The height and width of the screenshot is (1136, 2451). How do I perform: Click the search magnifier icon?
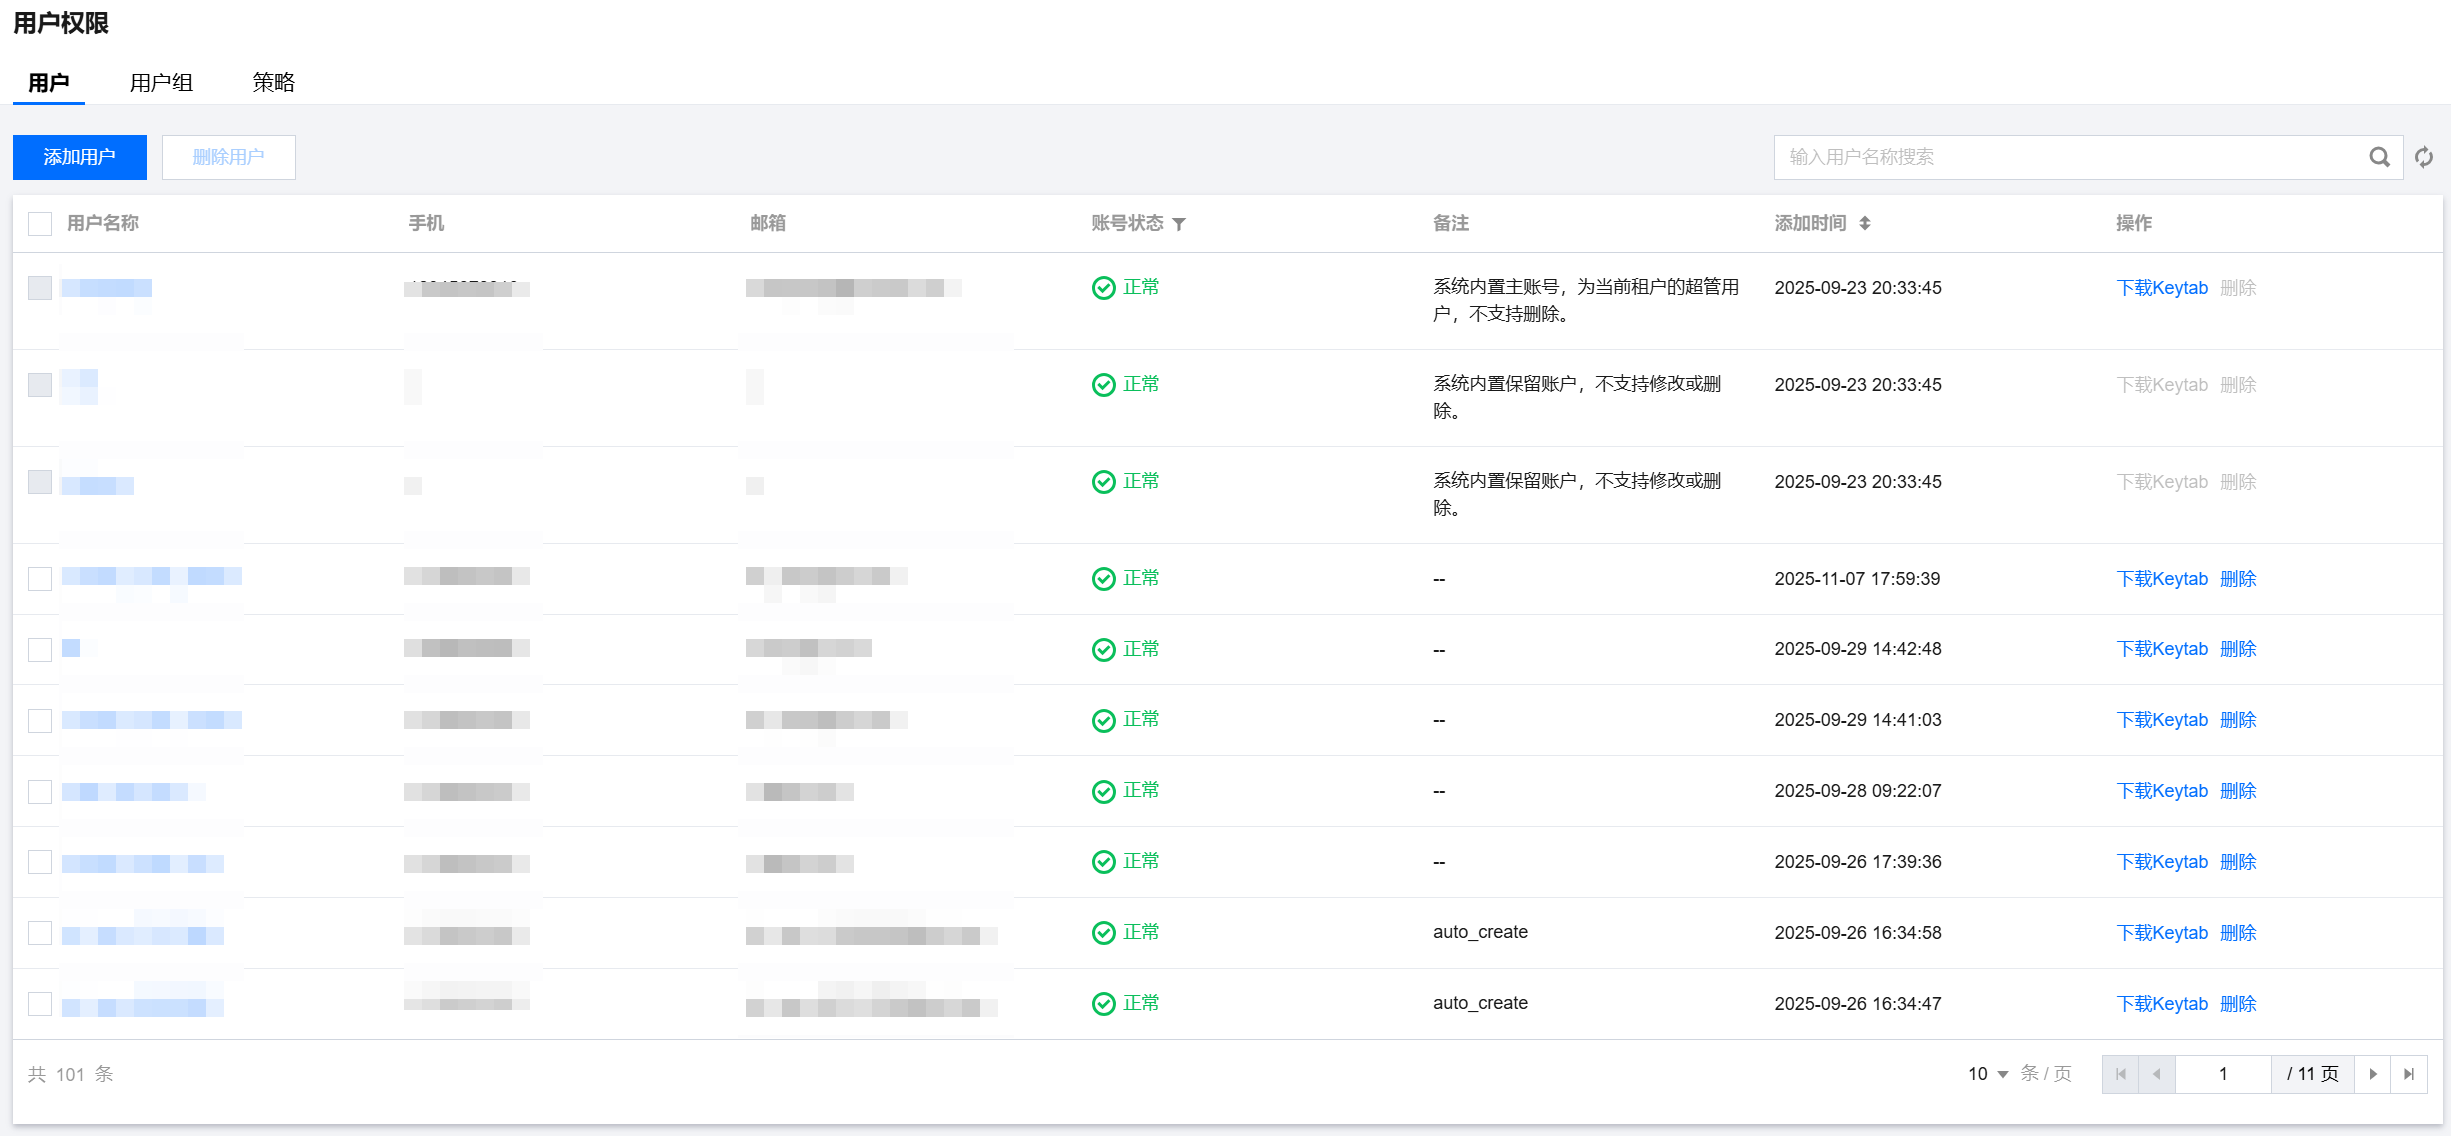pos(2379,157)
